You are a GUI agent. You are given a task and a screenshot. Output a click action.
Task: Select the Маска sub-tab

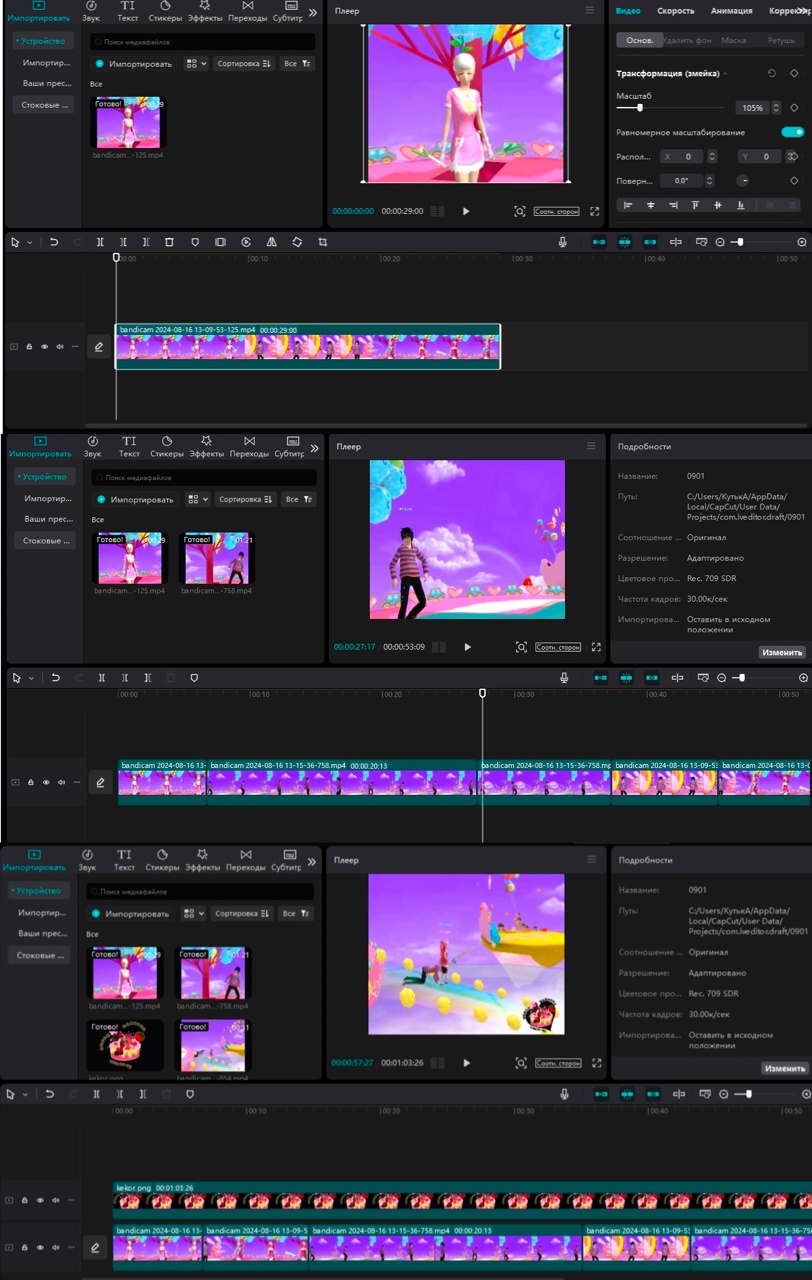(x=733, y=40)
